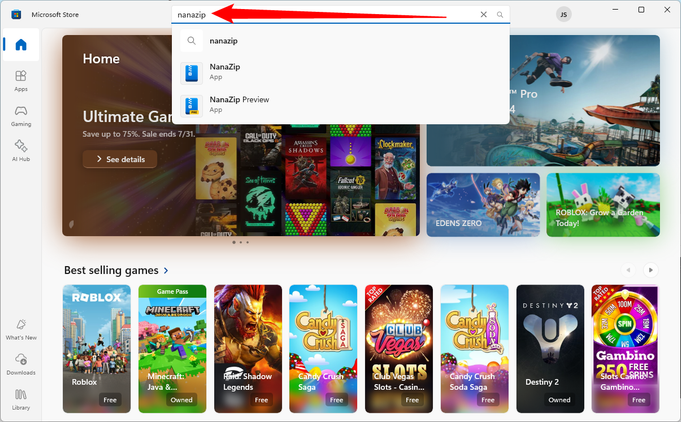The height and width of the screenshot is (422, 681).
Task: Expand the Best selling games section chevron
Action: click(x=166, y=270)
